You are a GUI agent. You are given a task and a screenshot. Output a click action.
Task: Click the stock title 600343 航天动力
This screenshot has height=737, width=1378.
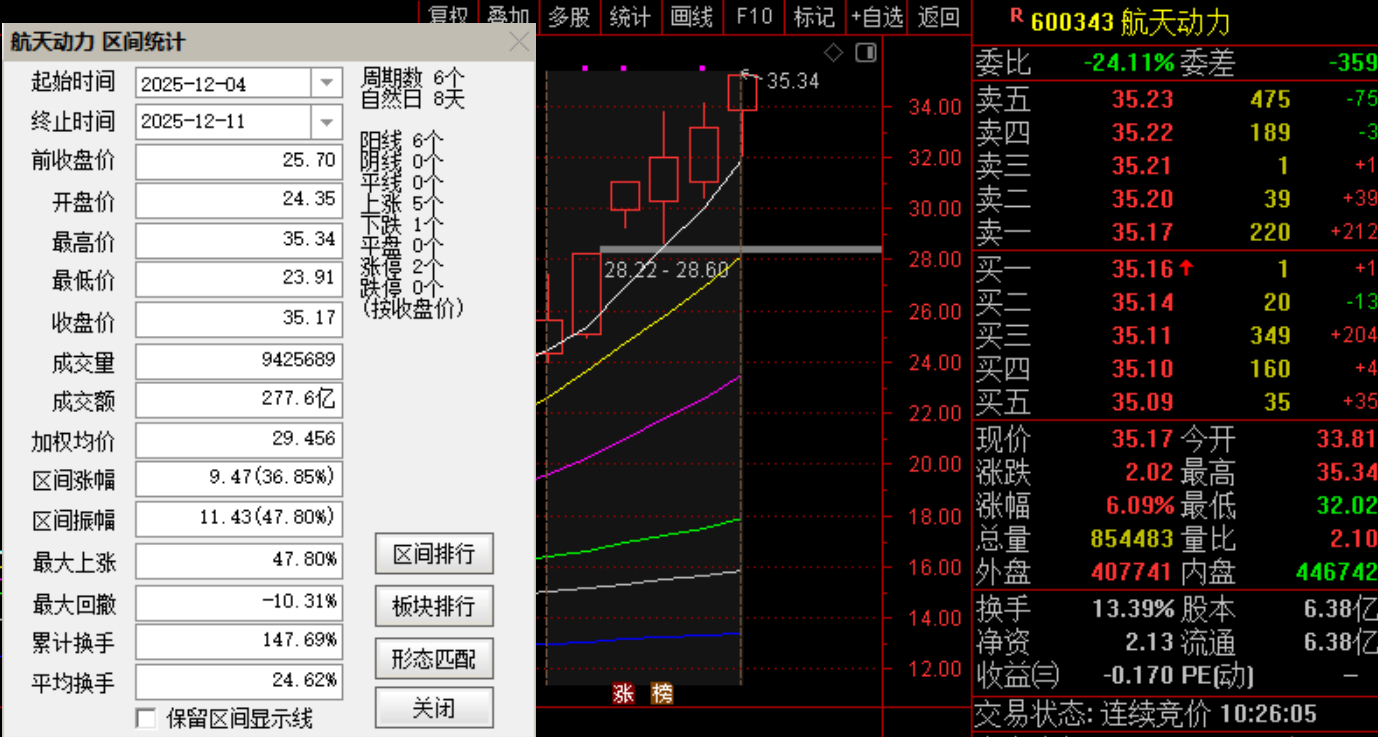tap(1131, 22)
